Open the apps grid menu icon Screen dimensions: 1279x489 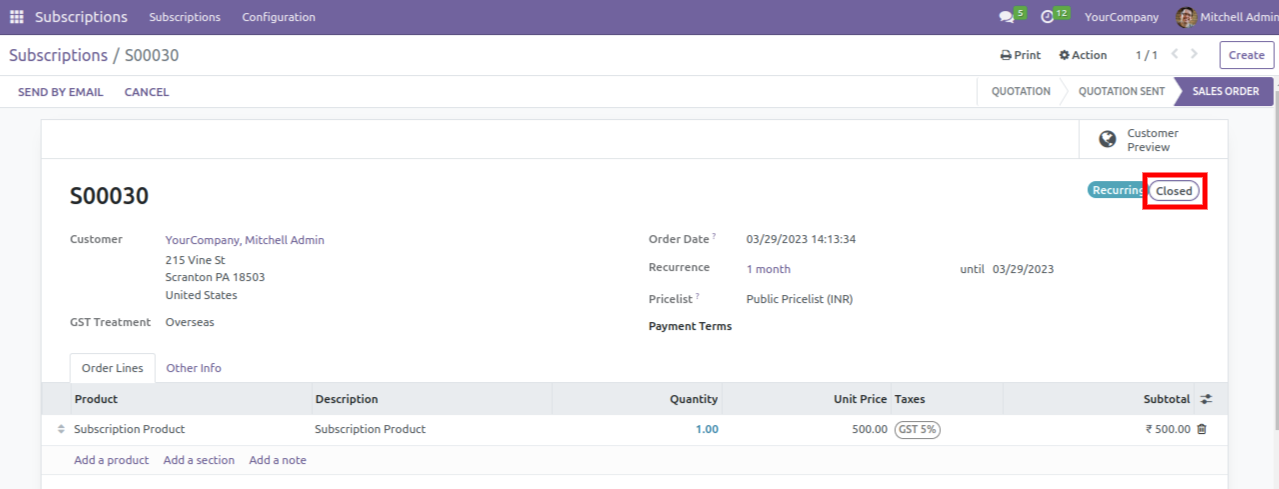(x=17, y=17)
